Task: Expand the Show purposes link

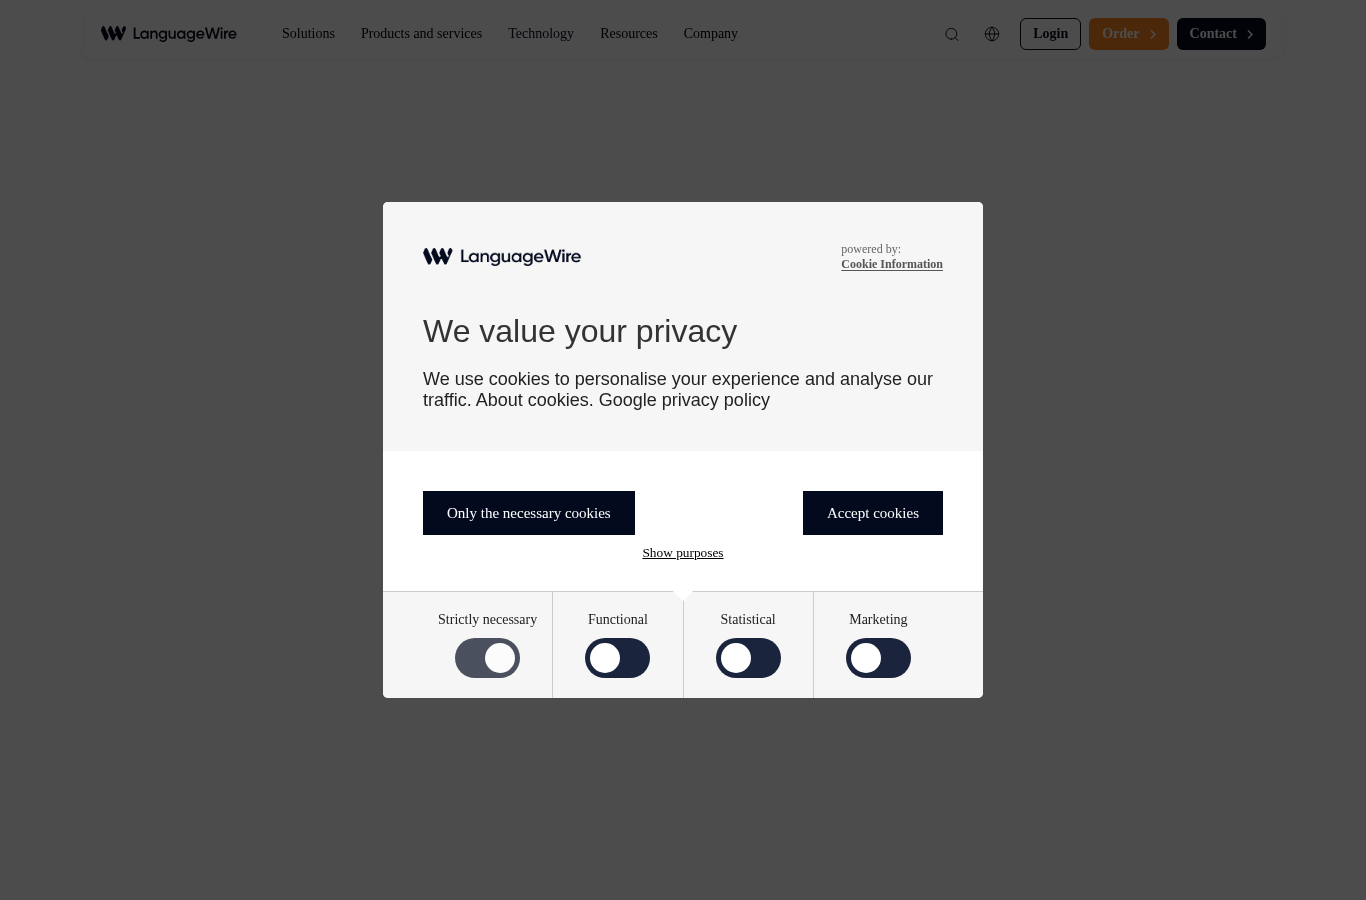Action: point(683,553)
